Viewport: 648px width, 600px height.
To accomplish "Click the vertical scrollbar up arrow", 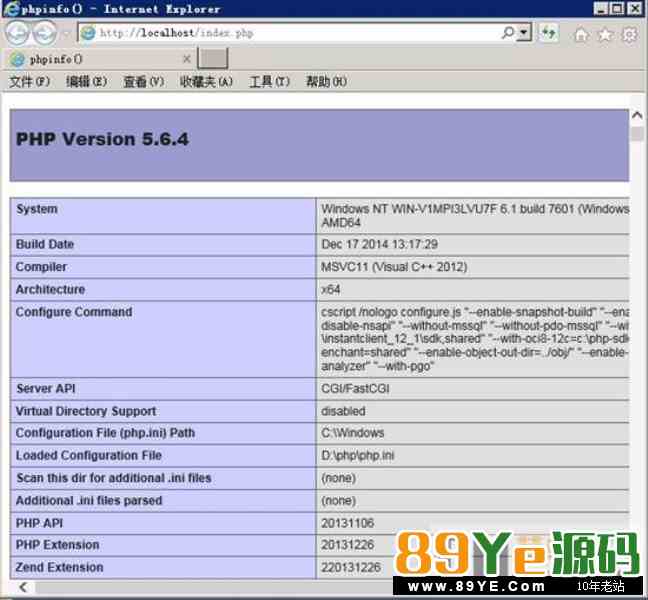I will point(637,115).
